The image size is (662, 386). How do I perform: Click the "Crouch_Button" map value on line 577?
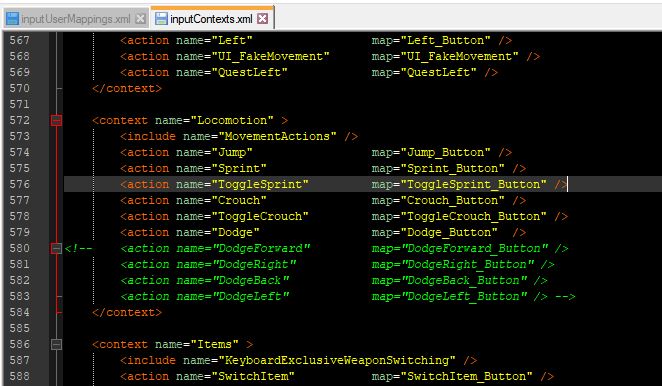(453, 201)
